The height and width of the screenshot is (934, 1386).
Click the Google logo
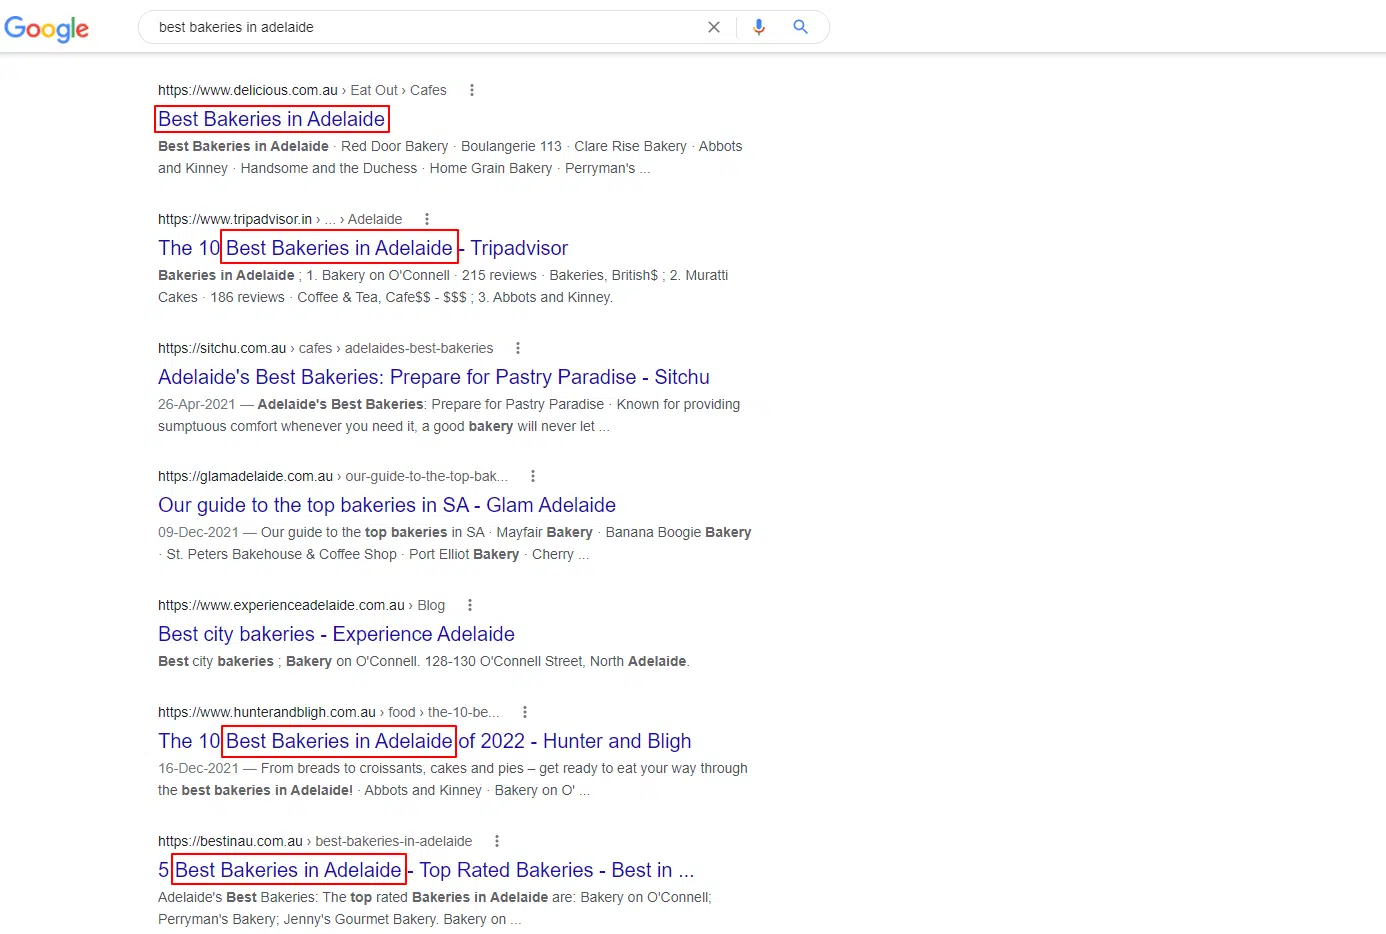pyautogui.click(x=47, y=28)
